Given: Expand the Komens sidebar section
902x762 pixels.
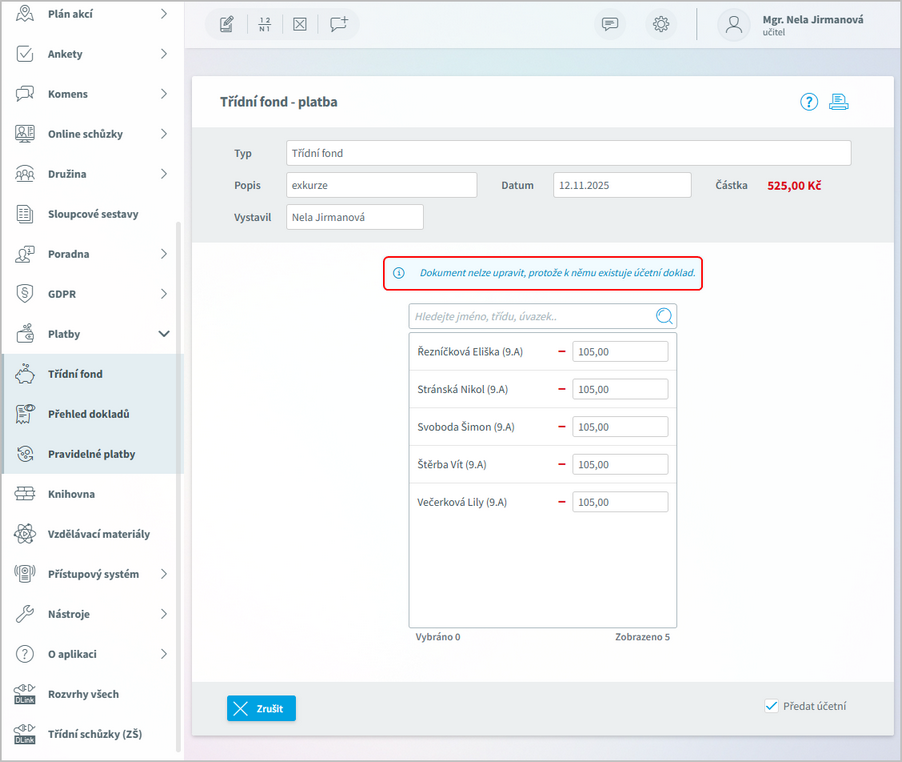Looking at the screenshot, I should 164,94.
